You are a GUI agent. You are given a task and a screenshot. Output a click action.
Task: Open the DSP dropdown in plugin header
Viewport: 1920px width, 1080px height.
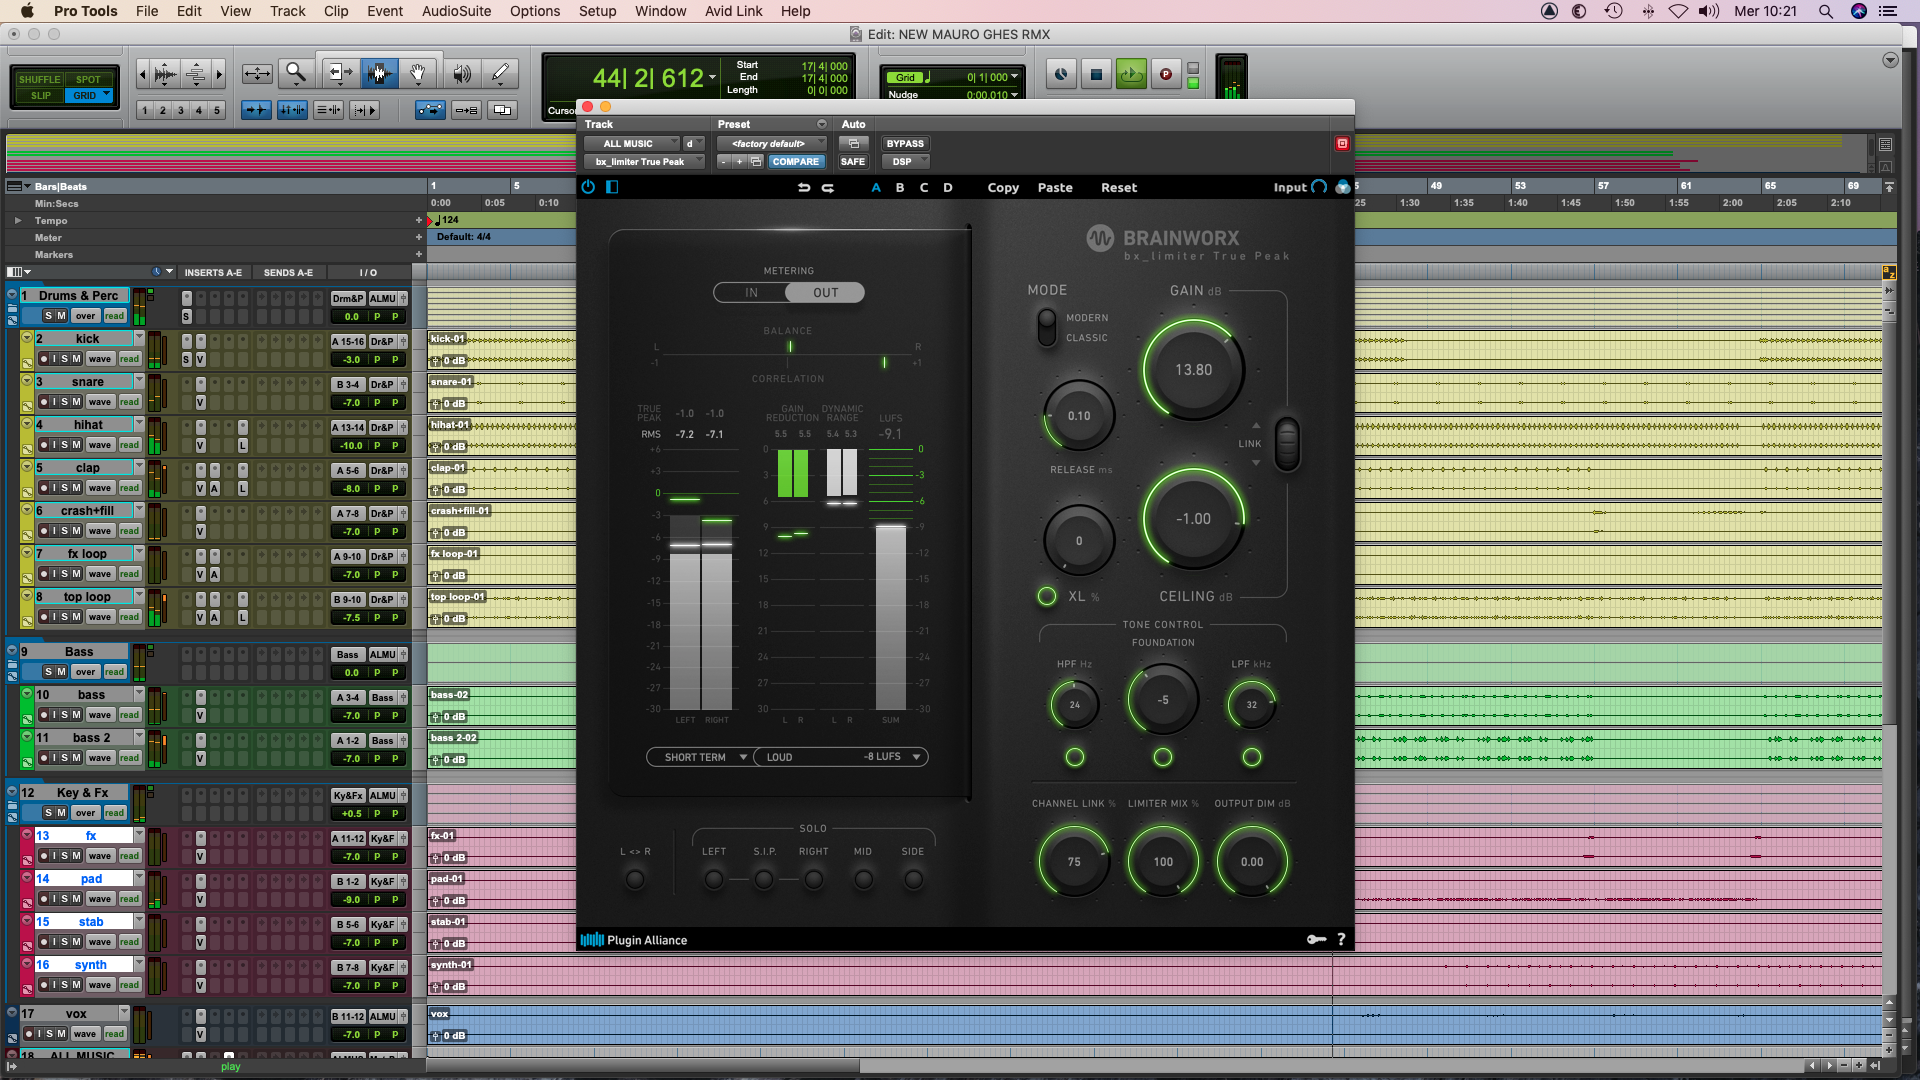coord(906,162)
